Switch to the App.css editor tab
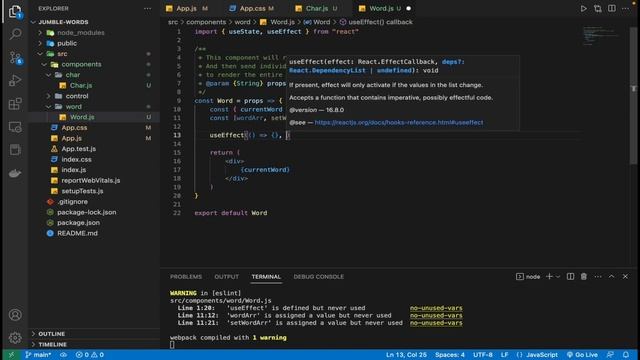The image size is (640, 360). 252,8
